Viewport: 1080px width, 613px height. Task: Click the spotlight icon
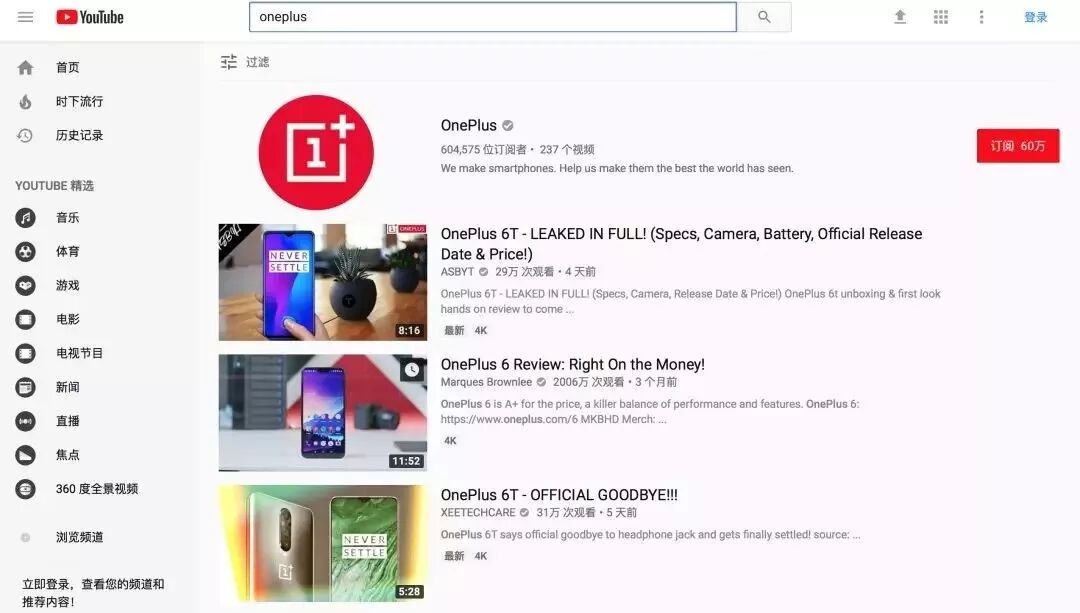25,455
